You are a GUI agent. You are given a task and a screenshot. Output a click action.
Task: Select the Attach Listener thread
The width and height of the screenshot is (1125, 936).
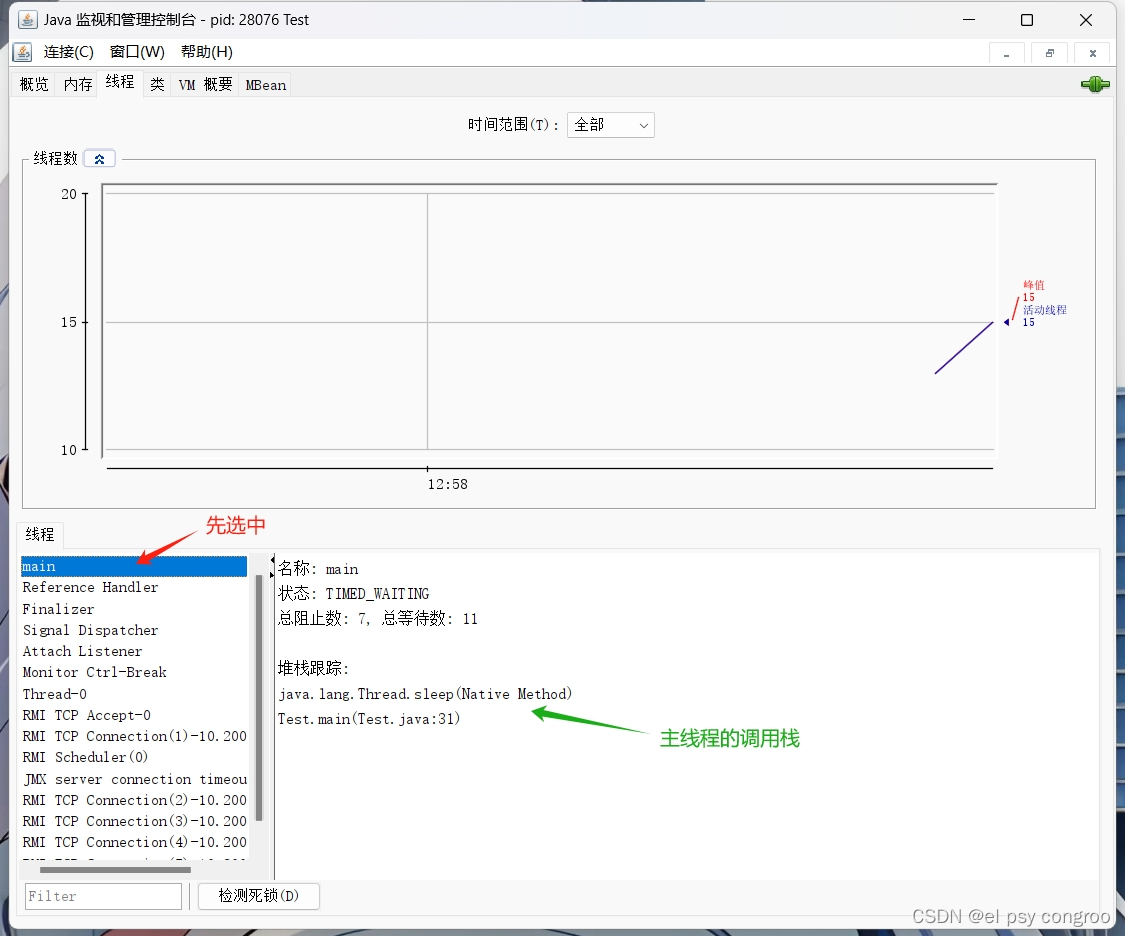click(x=134, y=651)
